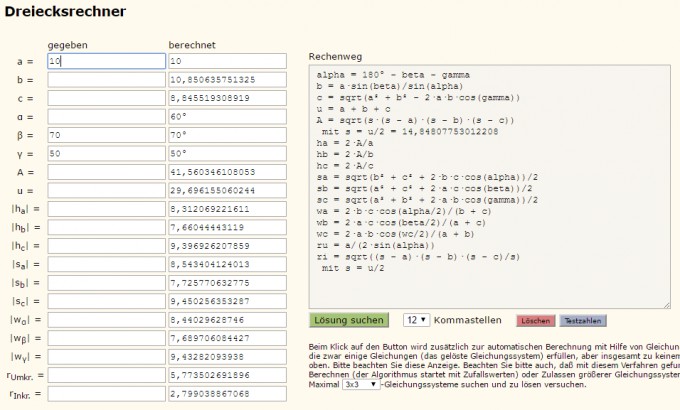Select the given input field for perimeter u
This screenshot has width=680, height=410.
106,190
